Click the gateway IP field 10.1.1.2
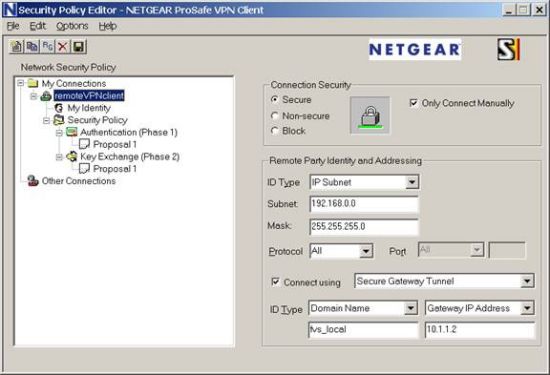 [480, 330]
